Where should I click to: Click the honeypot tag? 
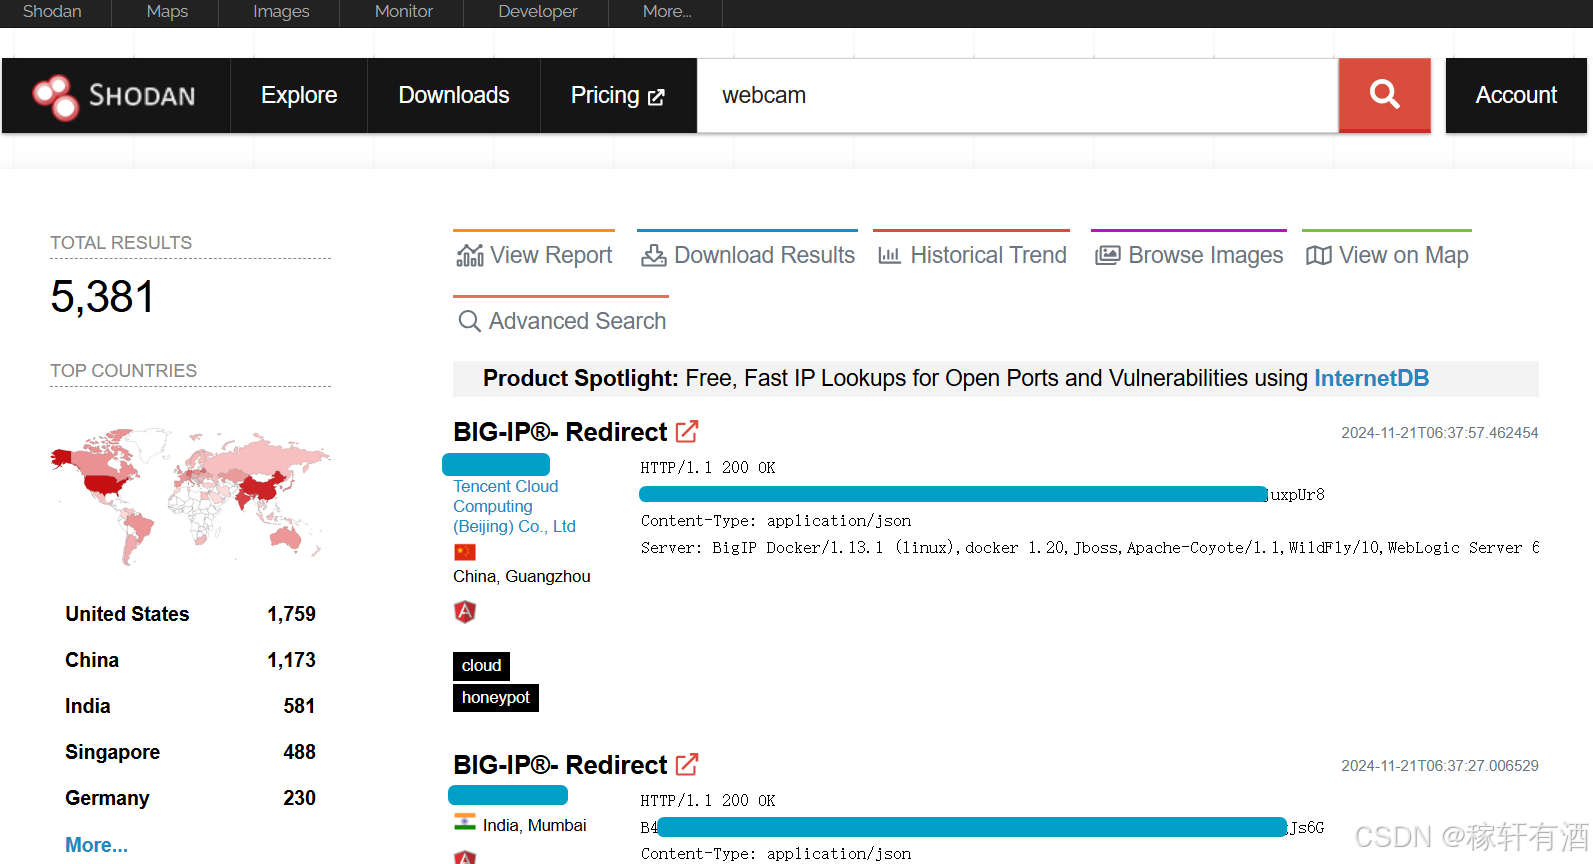[x=496, y=698]
